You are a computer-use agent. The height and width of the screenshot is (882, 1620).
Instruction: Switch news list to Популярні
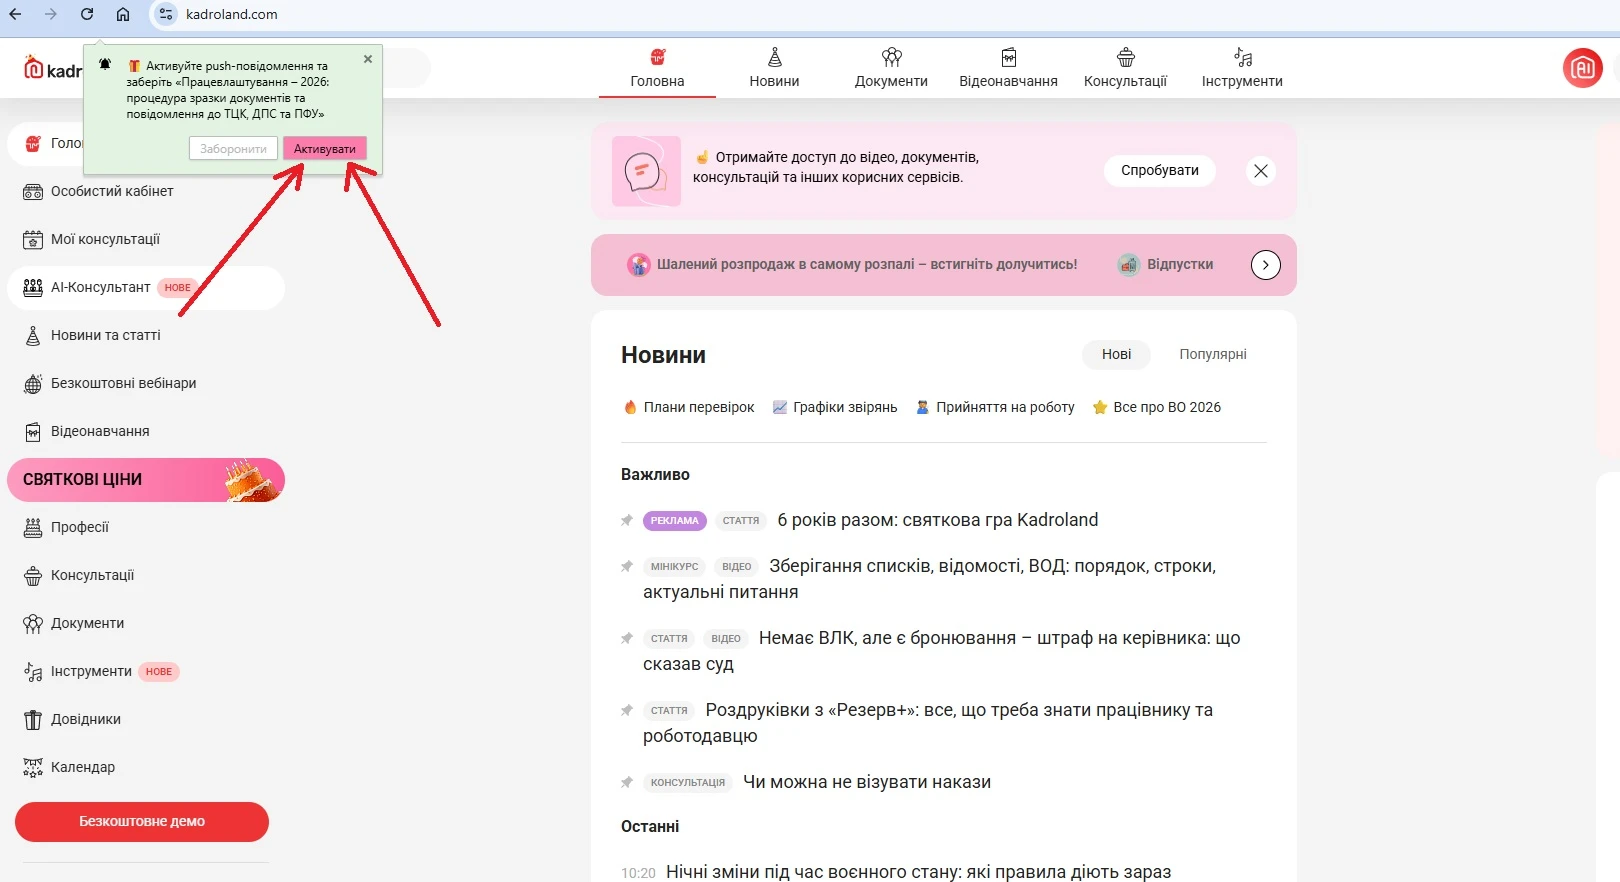(1212, 354)
